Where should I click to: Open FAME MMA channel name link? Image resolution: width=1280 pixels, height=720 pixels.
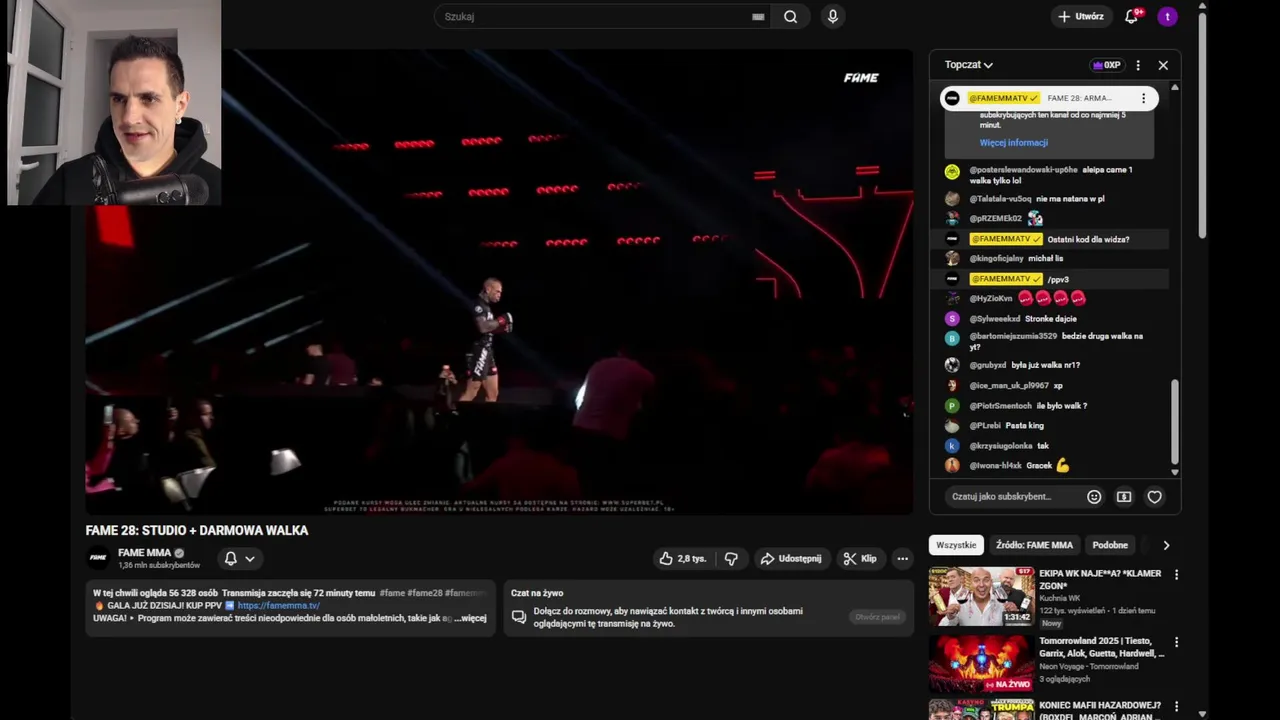coord(144,553)
